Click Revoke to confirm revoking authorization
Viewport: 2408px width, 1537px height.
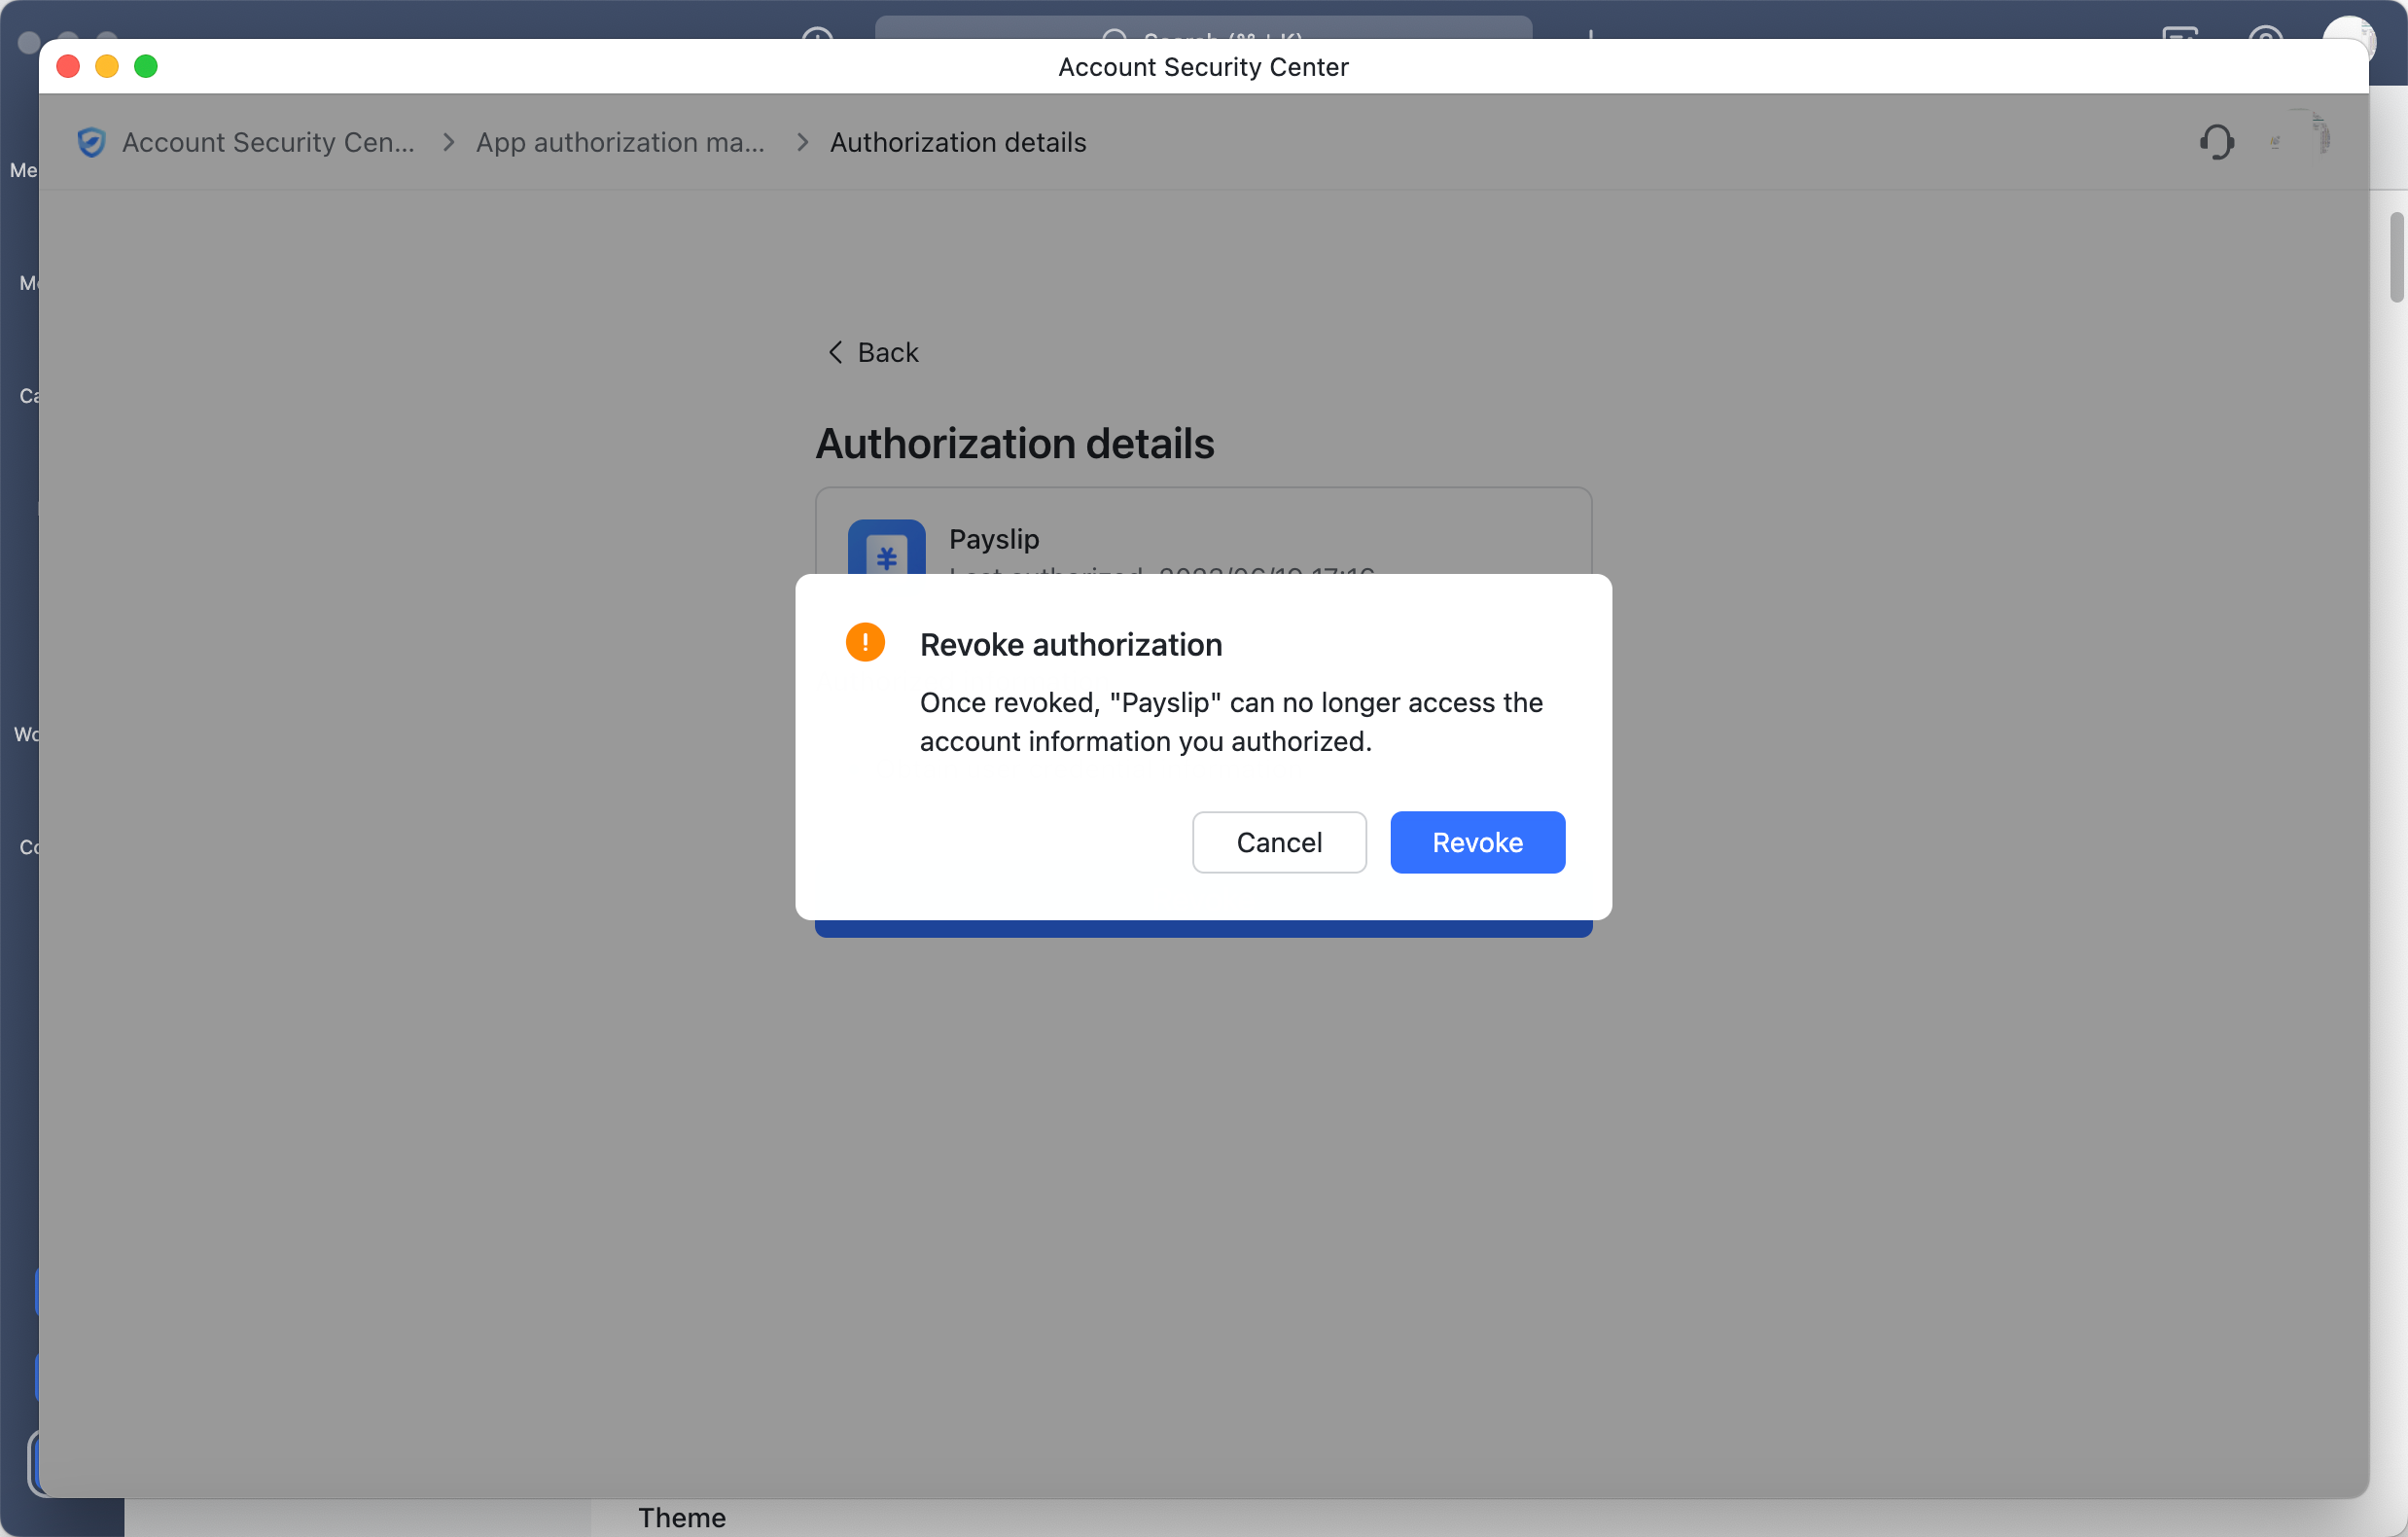pyautogui.click(x=1477, y=842)
